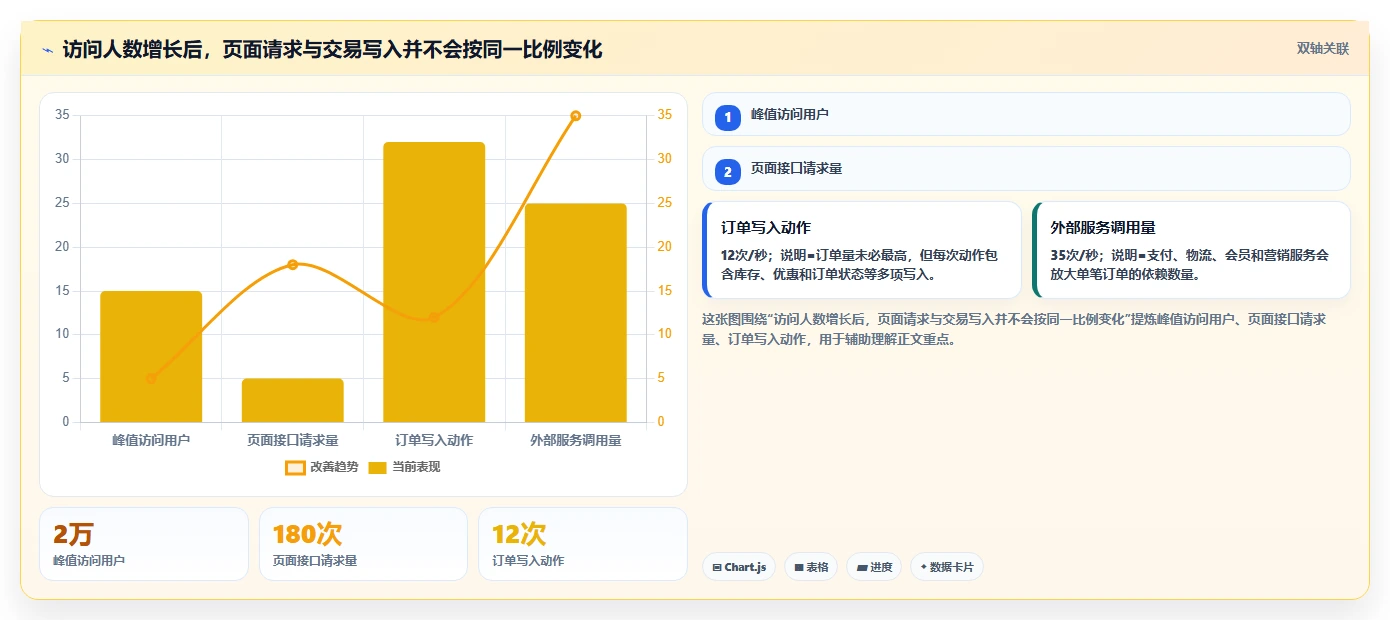Select the 外部服务调用量 bar in chart
1390x620 pixels.
point(576,313)
